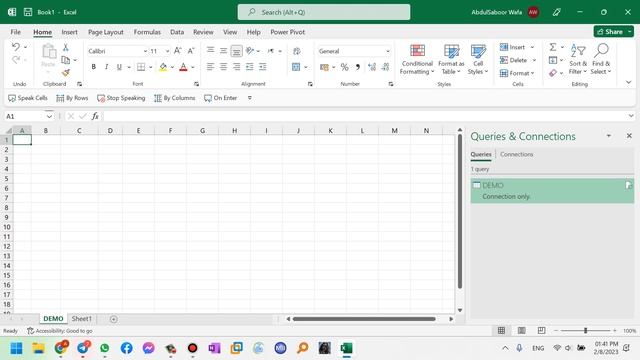Click Increase Decimal icon
Screen dimensions: 640x360
(371, 67)
